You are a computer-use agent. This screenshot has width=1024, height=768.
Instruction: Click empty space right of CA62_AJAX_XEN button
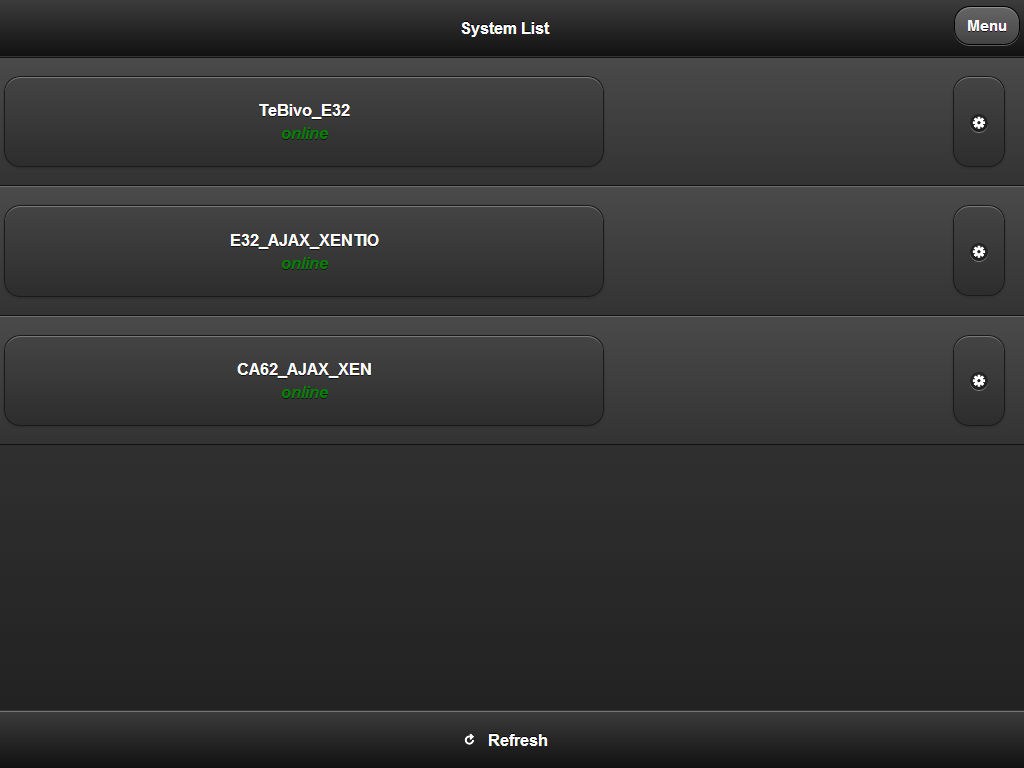point(778,381)
